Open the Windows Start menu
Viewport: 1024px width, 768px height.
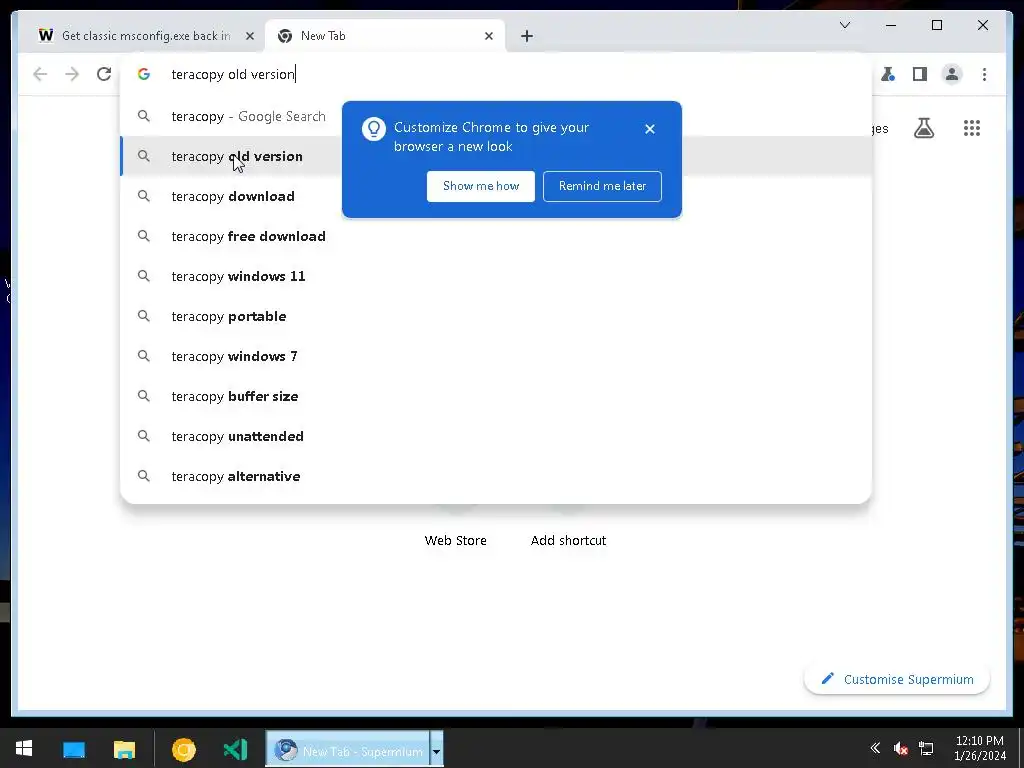point(24,749)
